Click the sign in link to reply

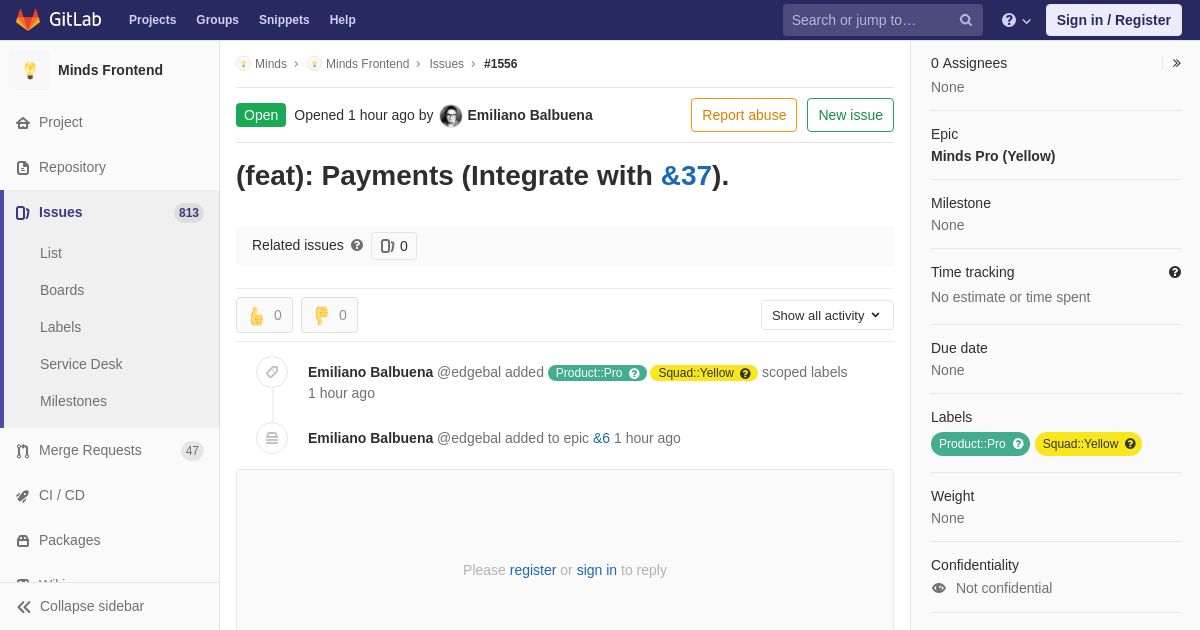[x=597, y=570]
